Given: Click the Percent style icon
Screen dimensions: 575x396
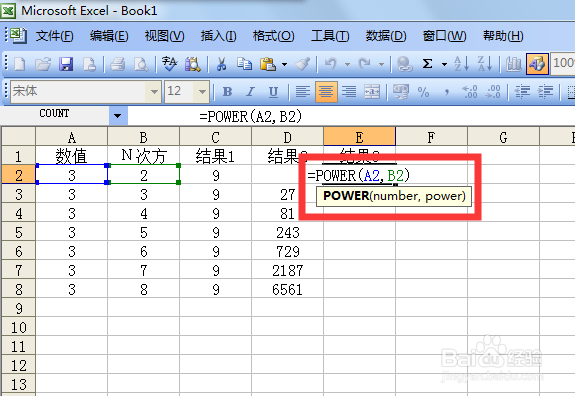Looking at the screenshot, I should [424, 91].
